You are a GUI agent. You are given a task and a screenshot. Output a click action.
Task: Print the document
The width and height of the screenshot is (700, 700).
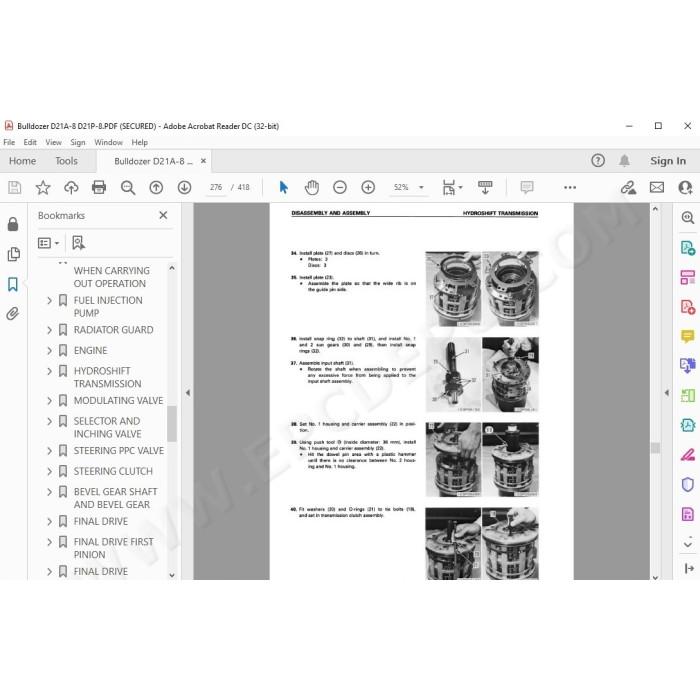coord(99,187)
